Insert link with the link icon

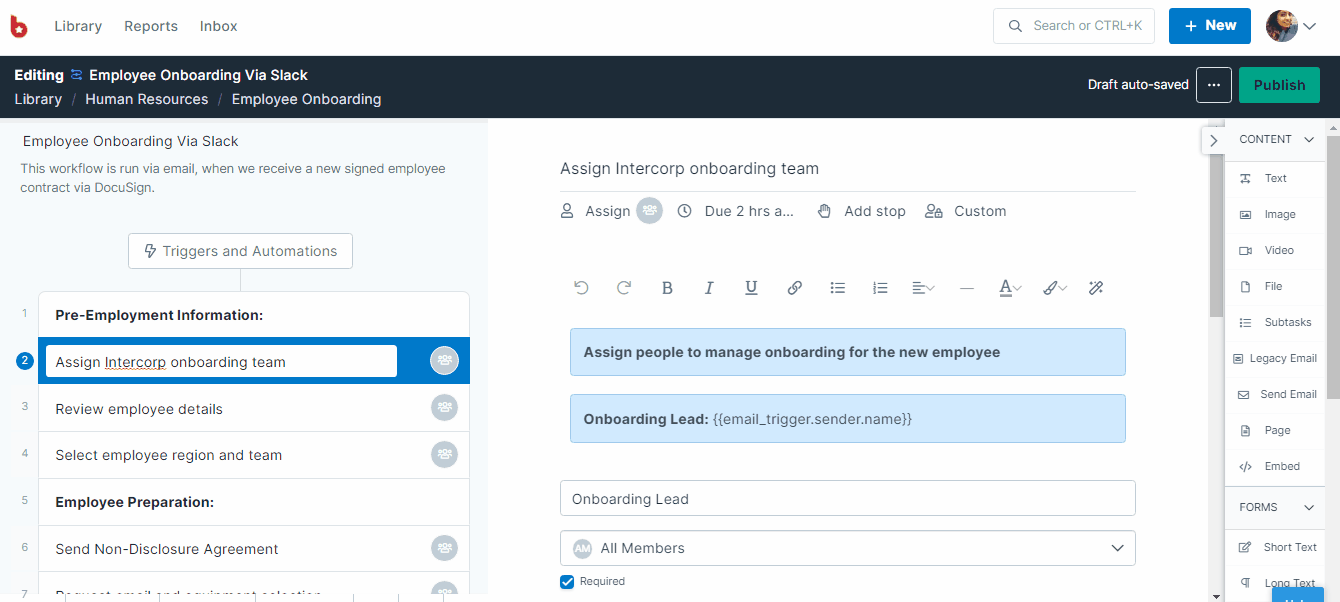[794, 288]
